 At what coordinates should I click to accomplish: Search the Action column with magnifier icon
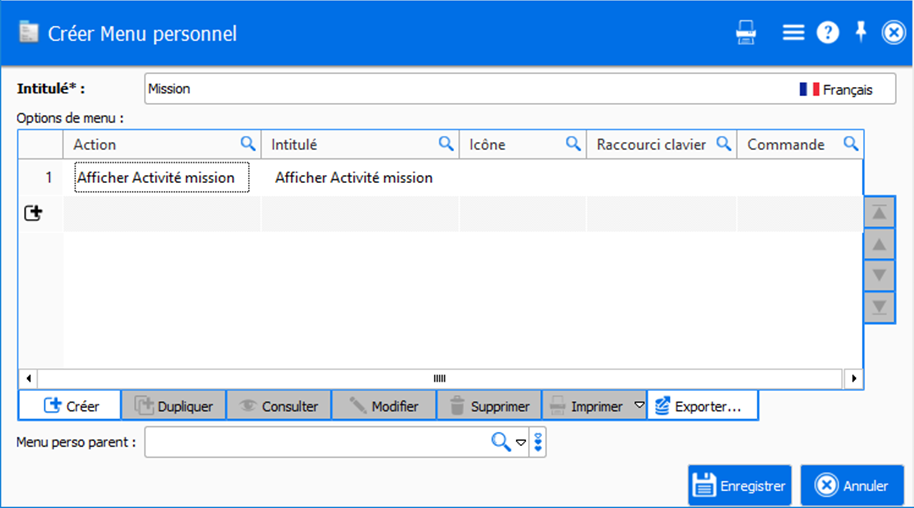248,144
